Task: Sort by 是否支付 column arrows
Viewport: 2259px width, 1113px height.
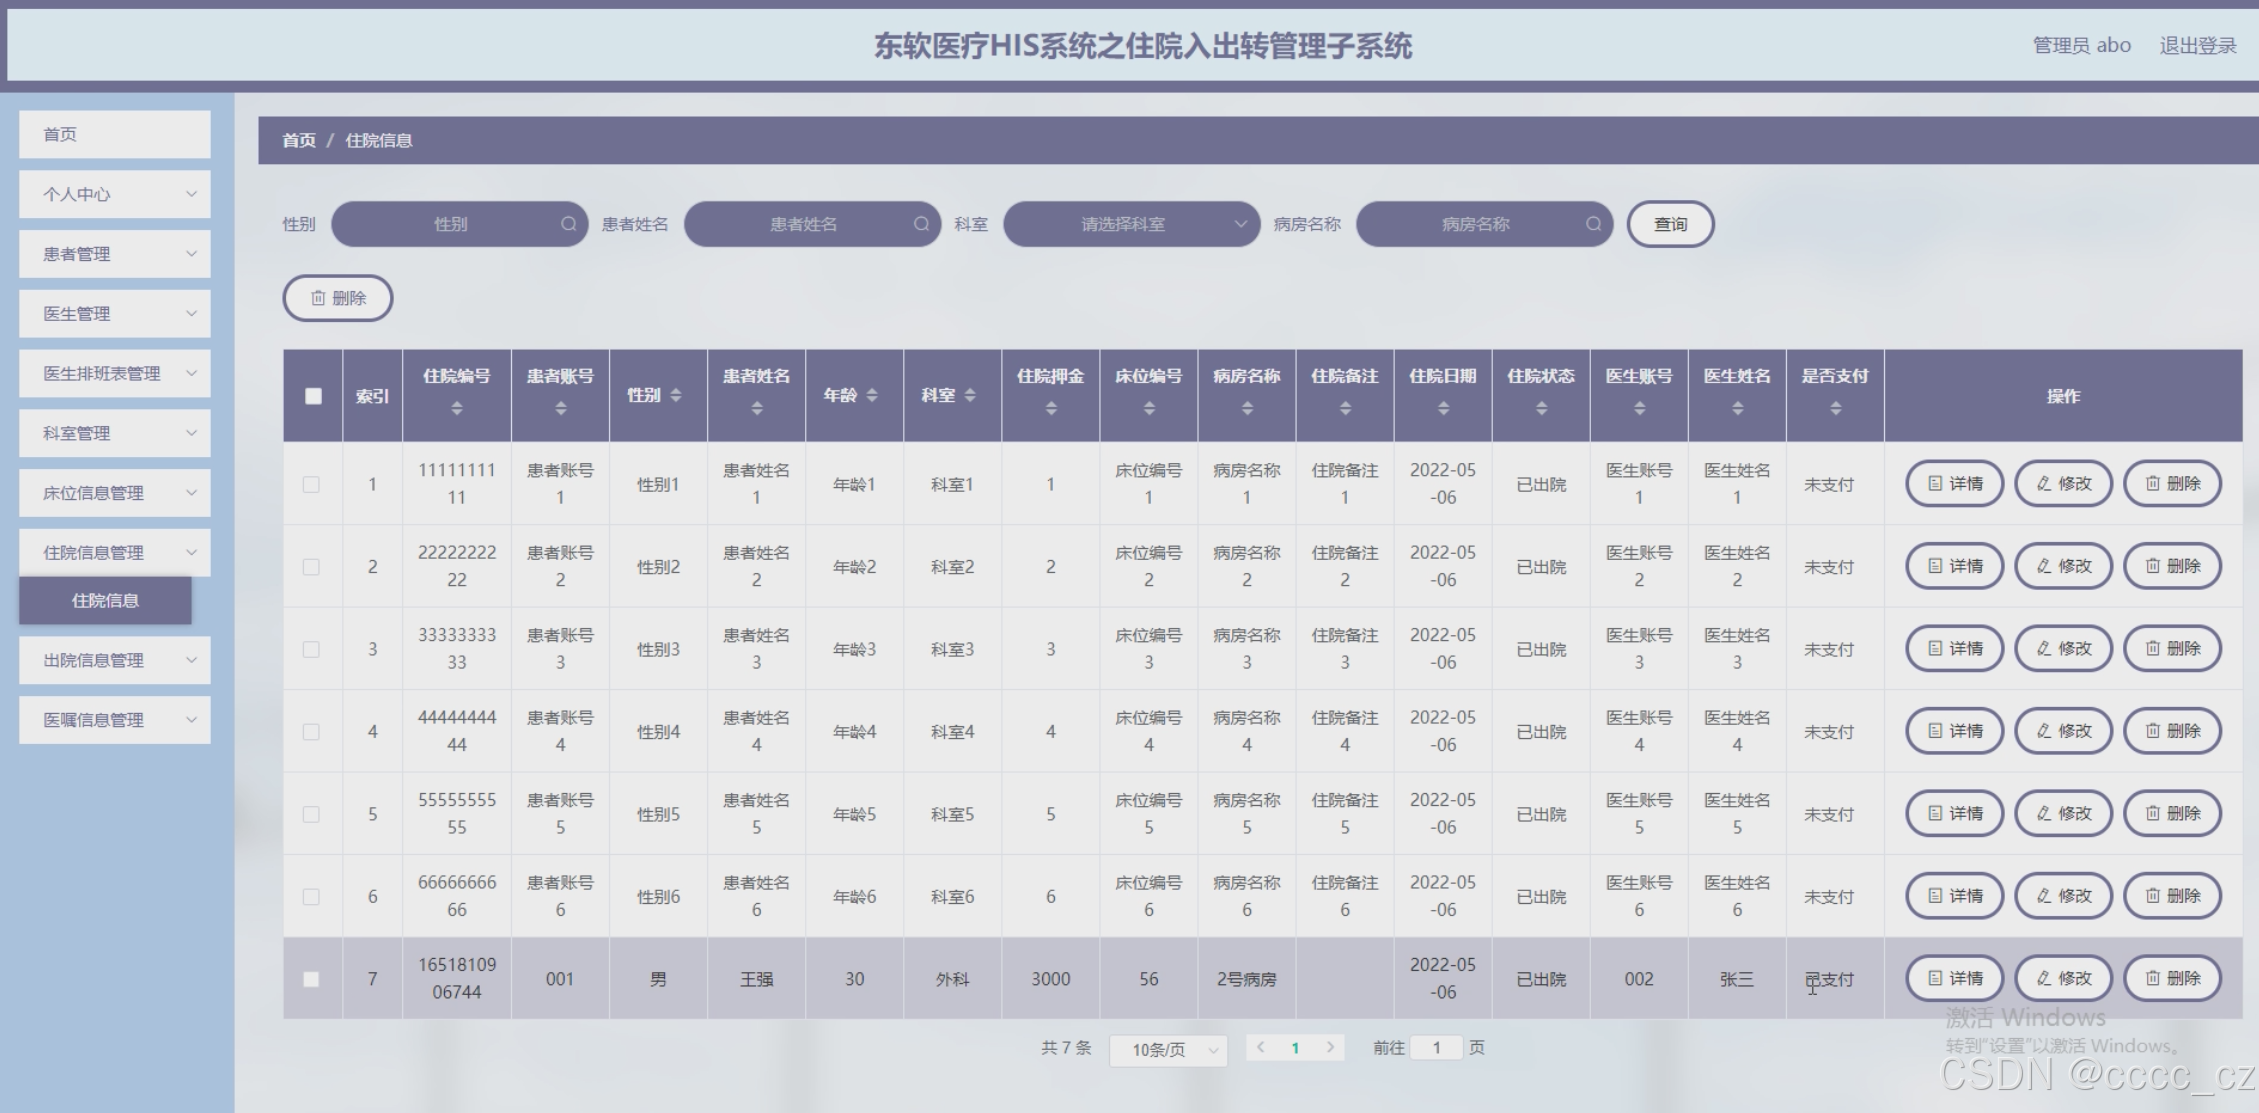Action: (x=1835, y=408)
